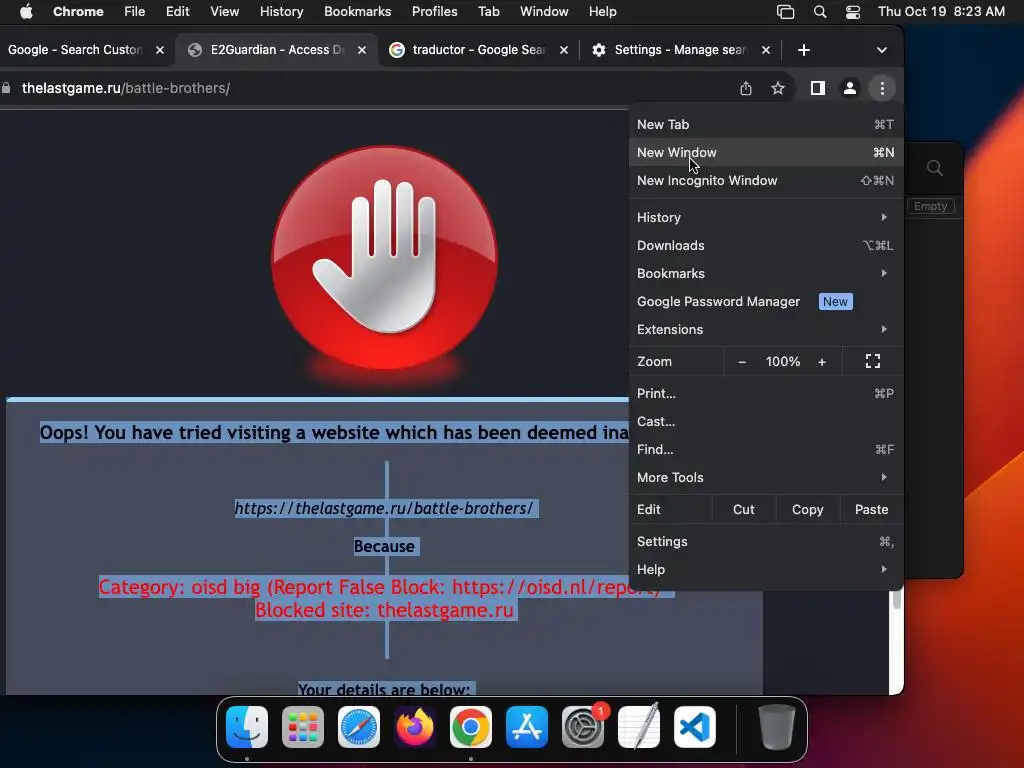
Task: Launch Safari from the Dock
Action: [x=359, y=727]
